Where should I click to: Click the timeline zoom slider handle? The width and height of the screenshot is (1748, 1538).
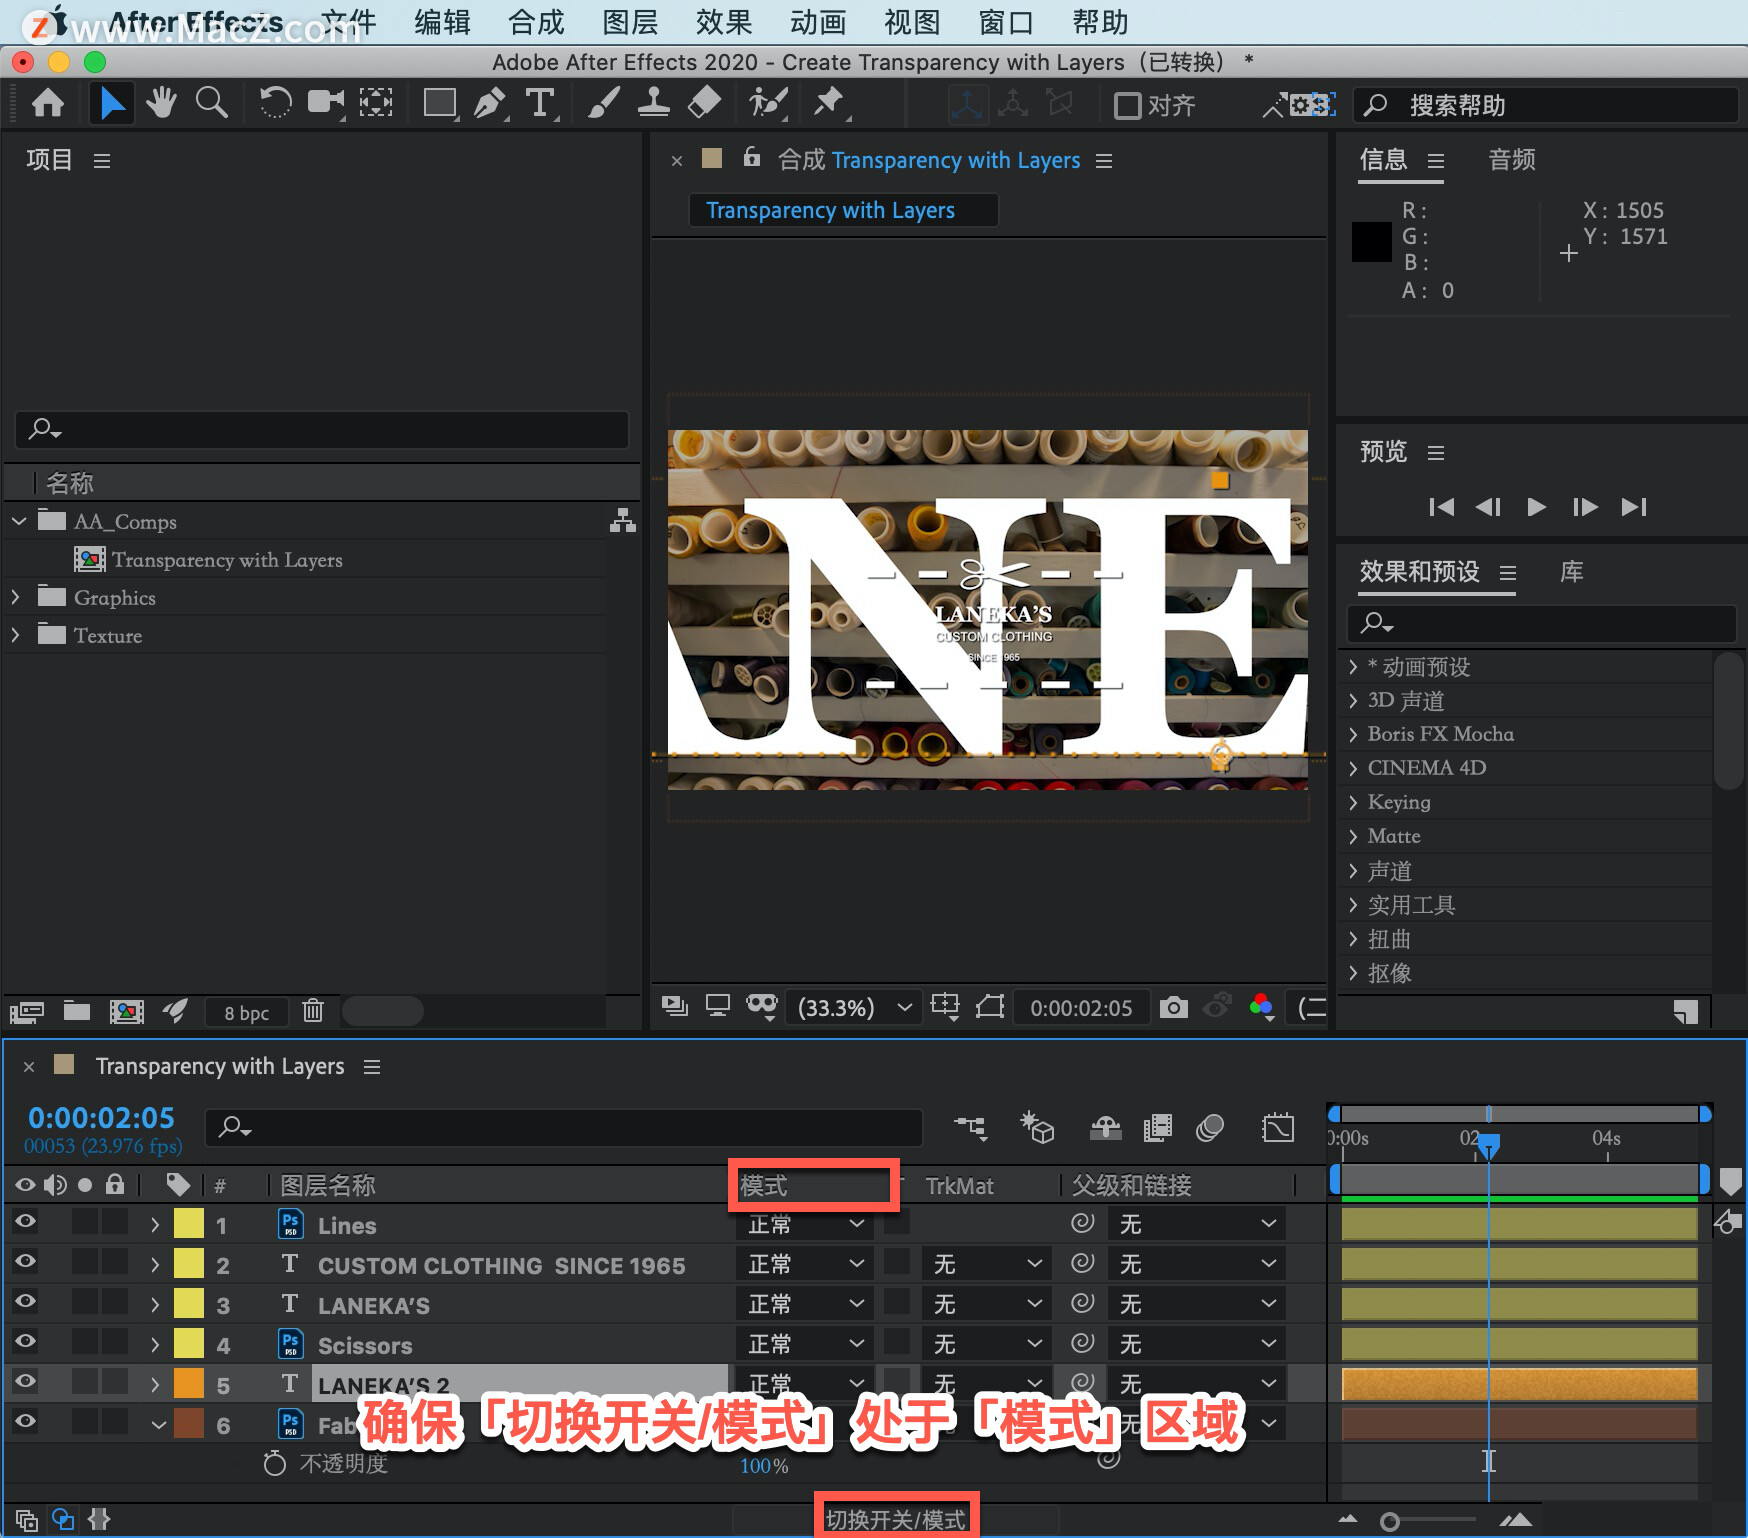[x=1389, y=1521]
